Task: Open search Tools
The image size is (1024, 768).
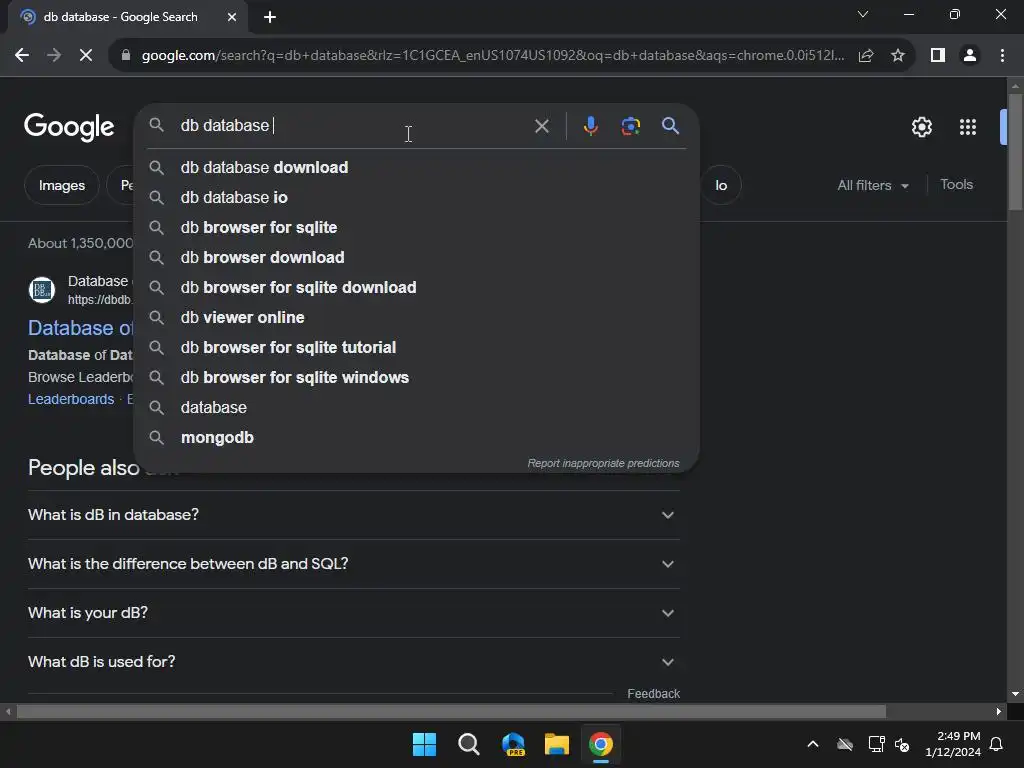Action: [x=956, y=185]
